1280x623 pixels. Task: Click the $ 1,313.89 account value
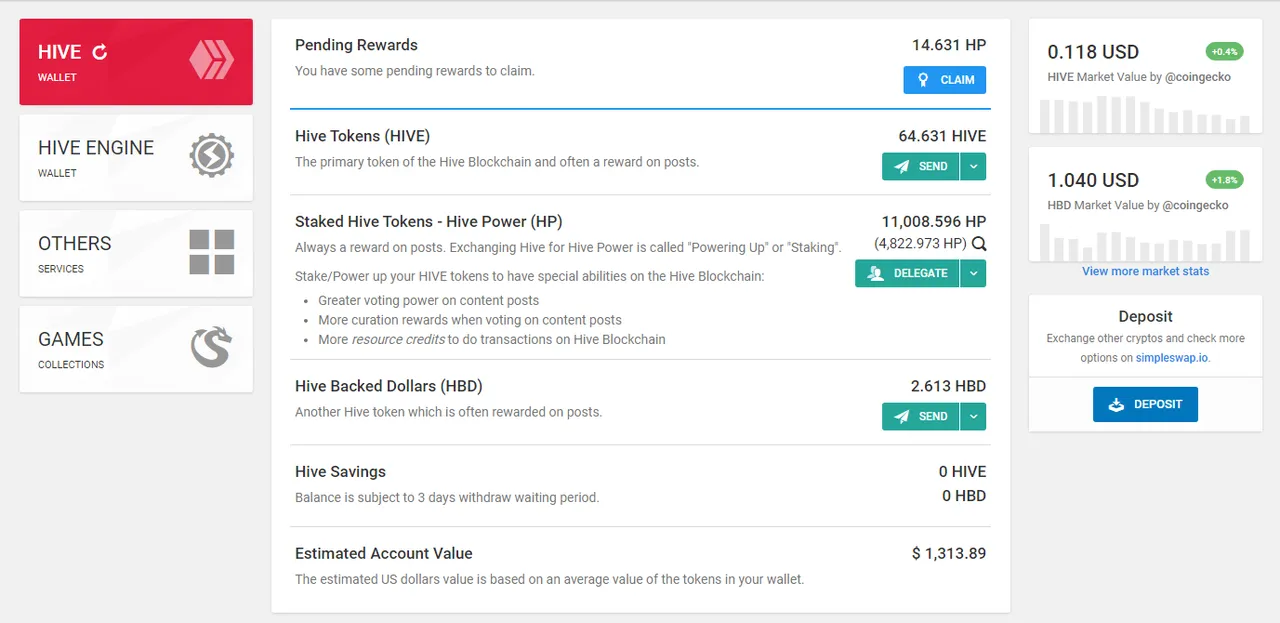[949, 553]
